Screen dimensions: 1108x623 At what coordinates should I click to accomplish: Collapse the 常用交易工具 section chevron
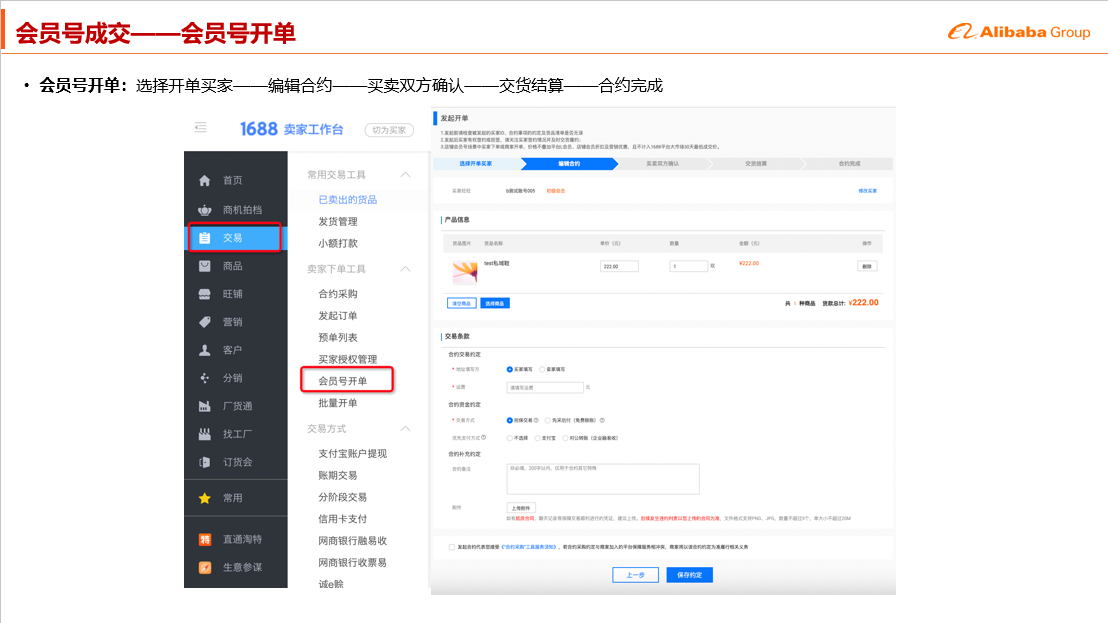click(406, 174)
